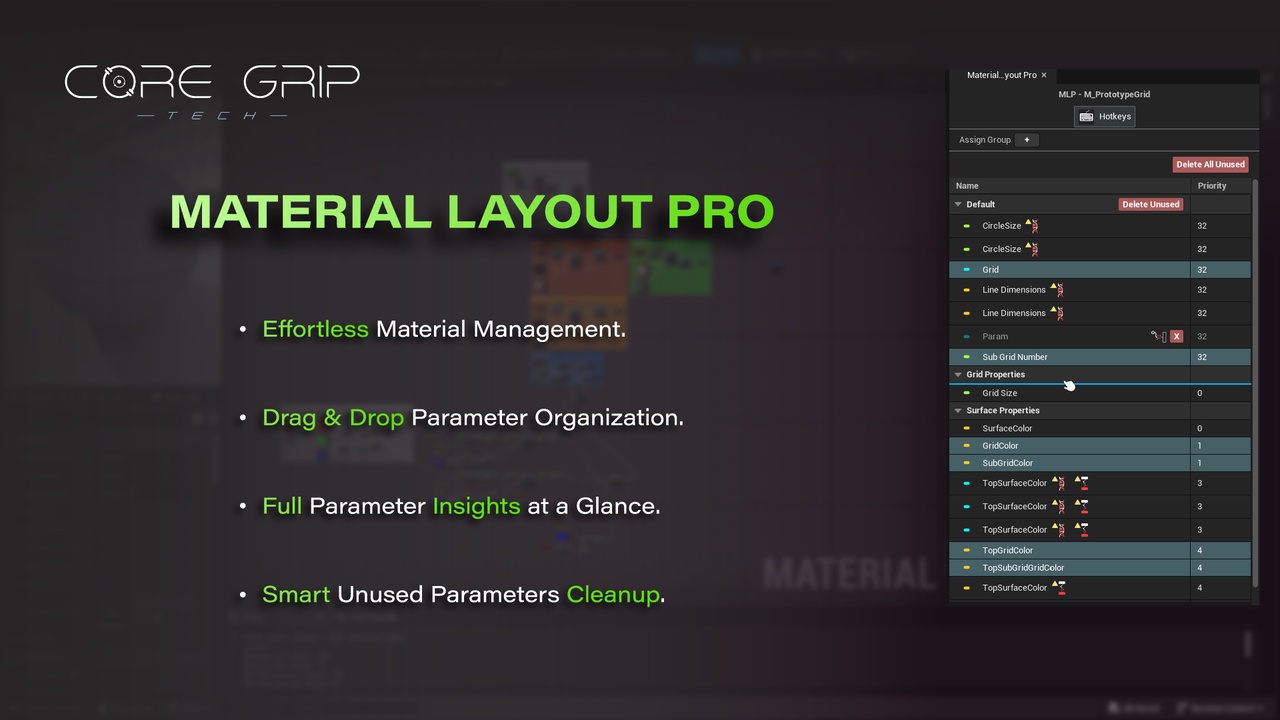Click the green pin icon beside Grid Size
Image resolution: width=1280 pixels, height=720 pixels.
[967, 393]
